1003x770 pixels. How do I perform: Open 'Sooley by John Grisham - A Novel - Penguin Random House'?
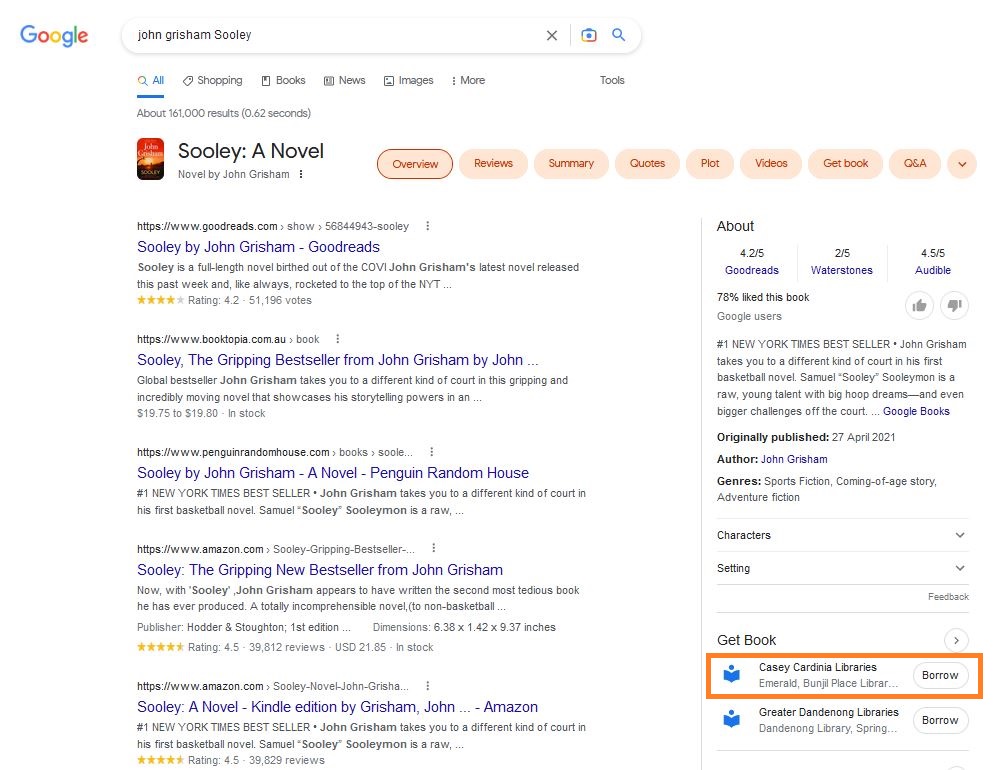(x=333, y=473)
